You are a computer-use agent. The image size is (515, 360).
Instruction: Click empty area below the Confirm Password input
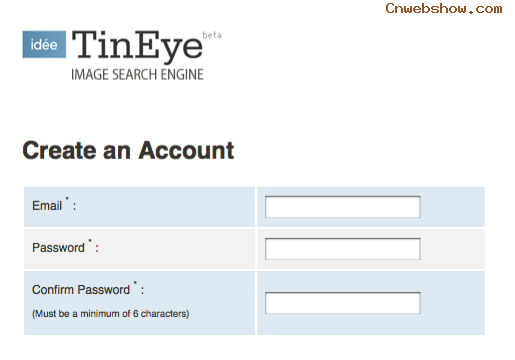pos(343,324)
